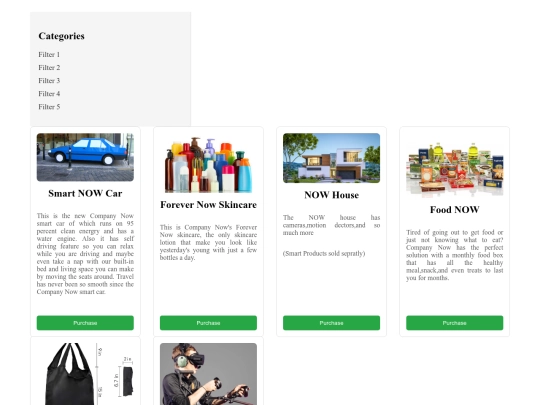
Task: Click the modern house photo
Action: pyautogui.click(x=331, y=158)
